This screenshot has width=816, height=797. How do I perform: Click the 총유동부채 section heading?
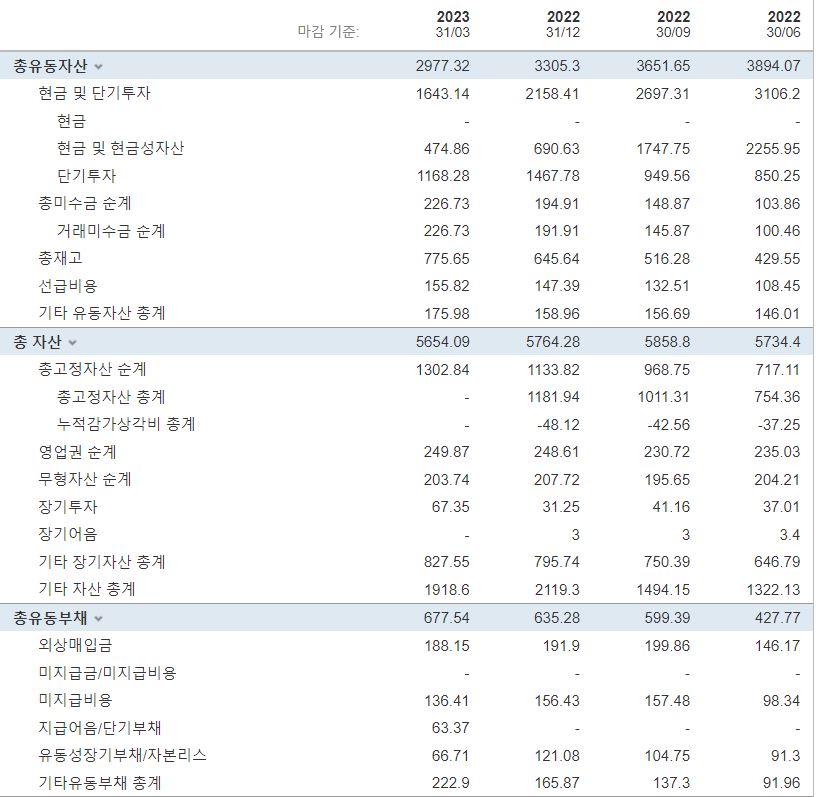pyautogui.click(x=50, y=618)
